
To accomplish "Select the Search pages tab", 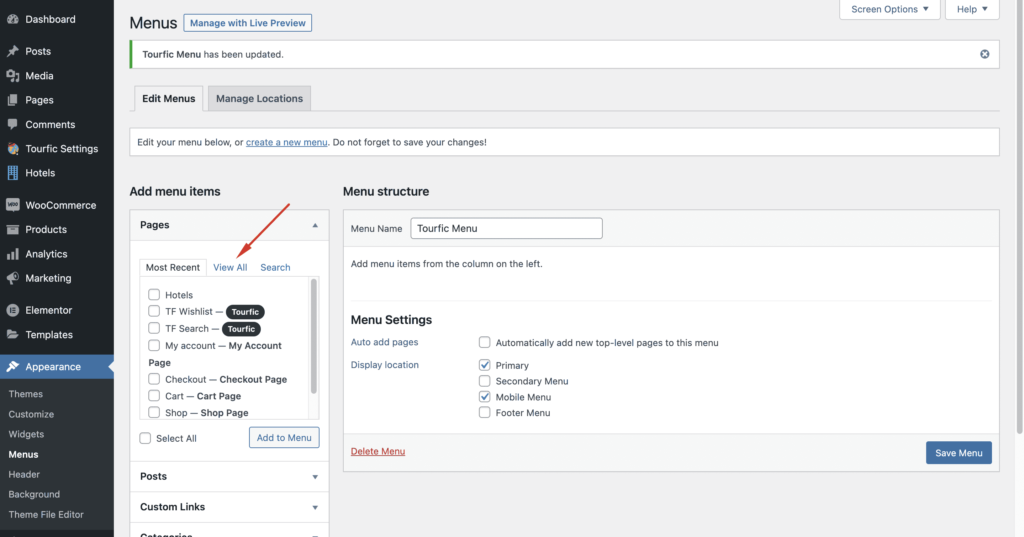I will (x=275, y=267).
